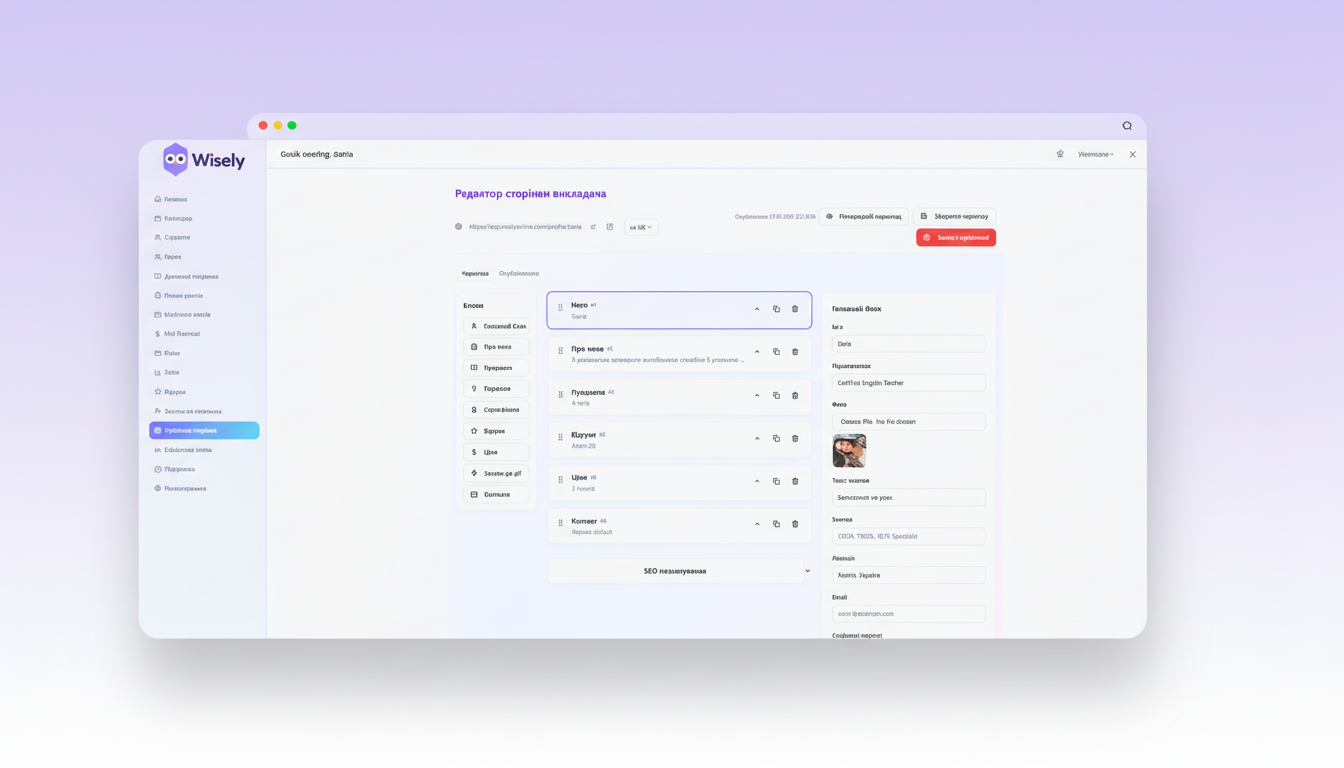Duplicate the Hero block using its copy icon
1344x768 pixels.
coord(776,308)
